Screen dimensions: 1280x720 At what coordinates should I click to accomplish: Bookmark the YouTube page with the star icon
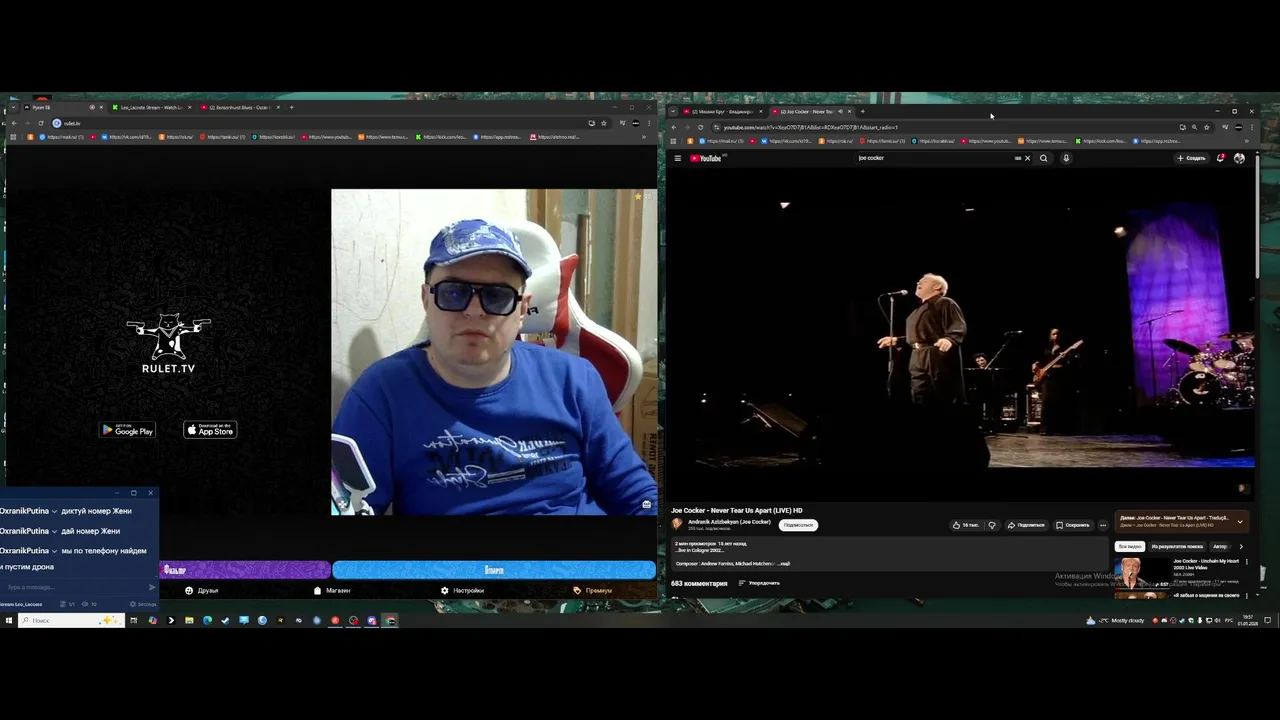tap(1206, 127)
